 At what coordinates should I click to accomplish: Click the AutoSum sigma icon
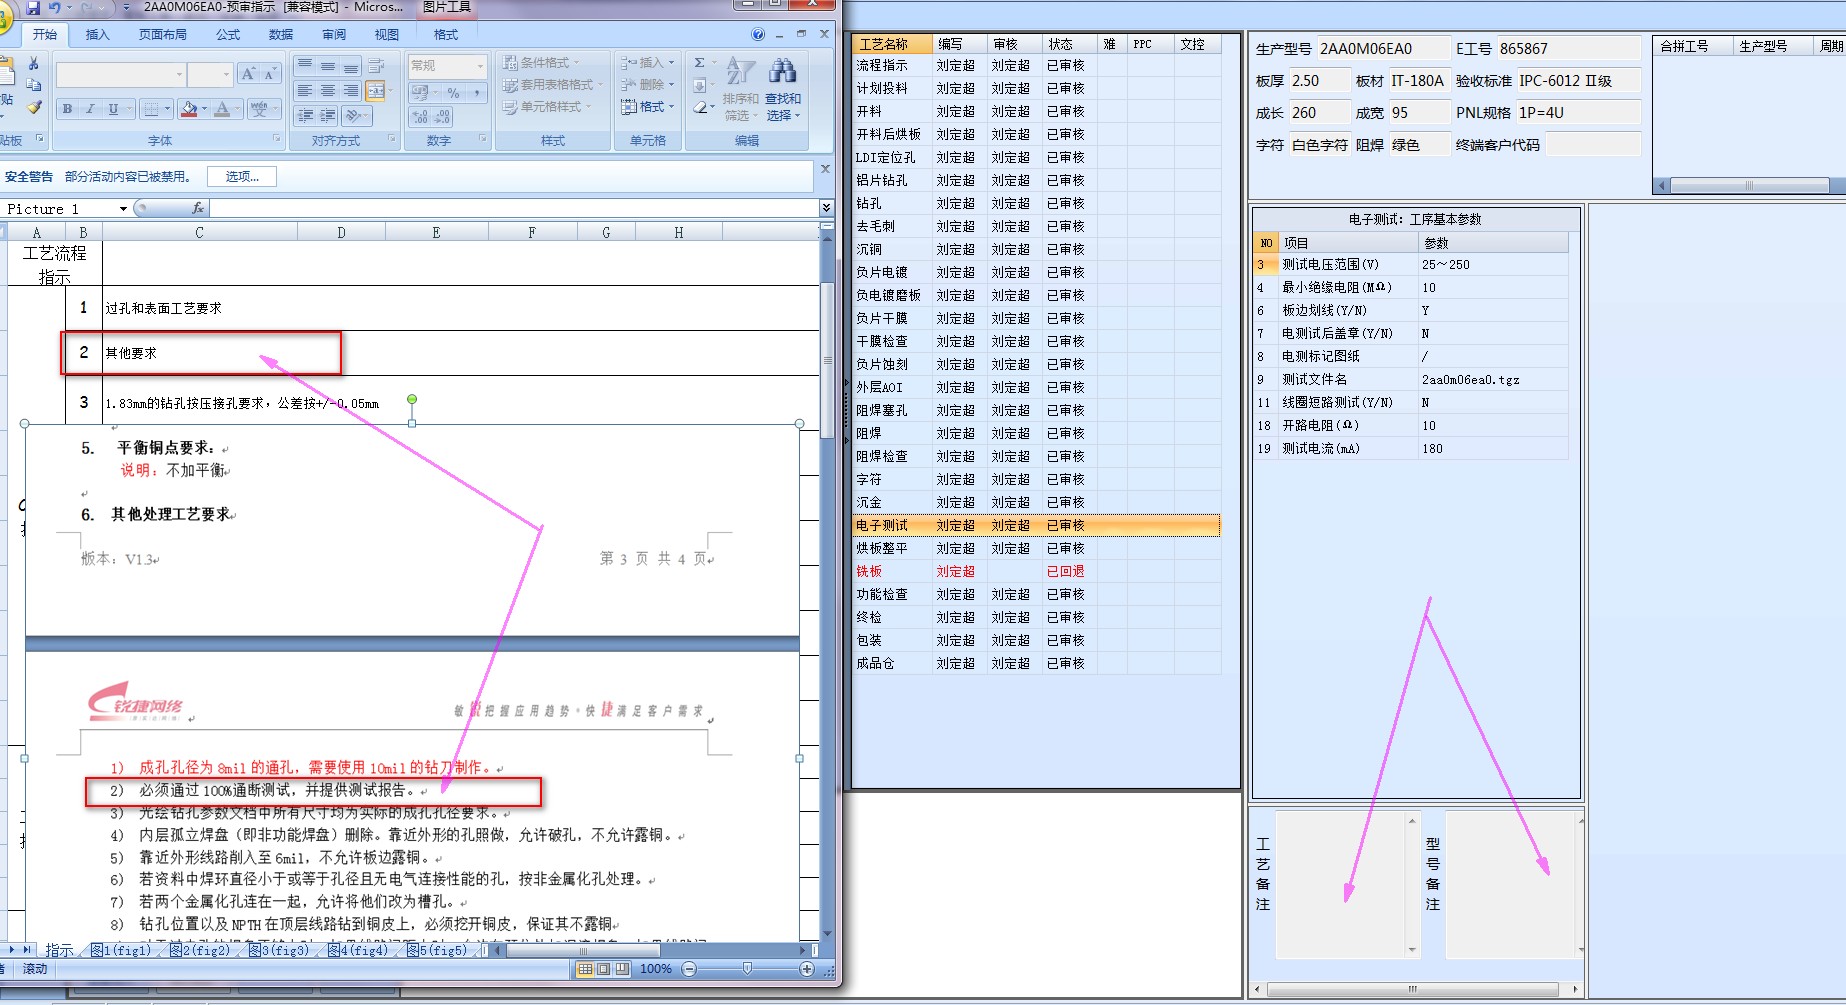(x=700, y=63)
